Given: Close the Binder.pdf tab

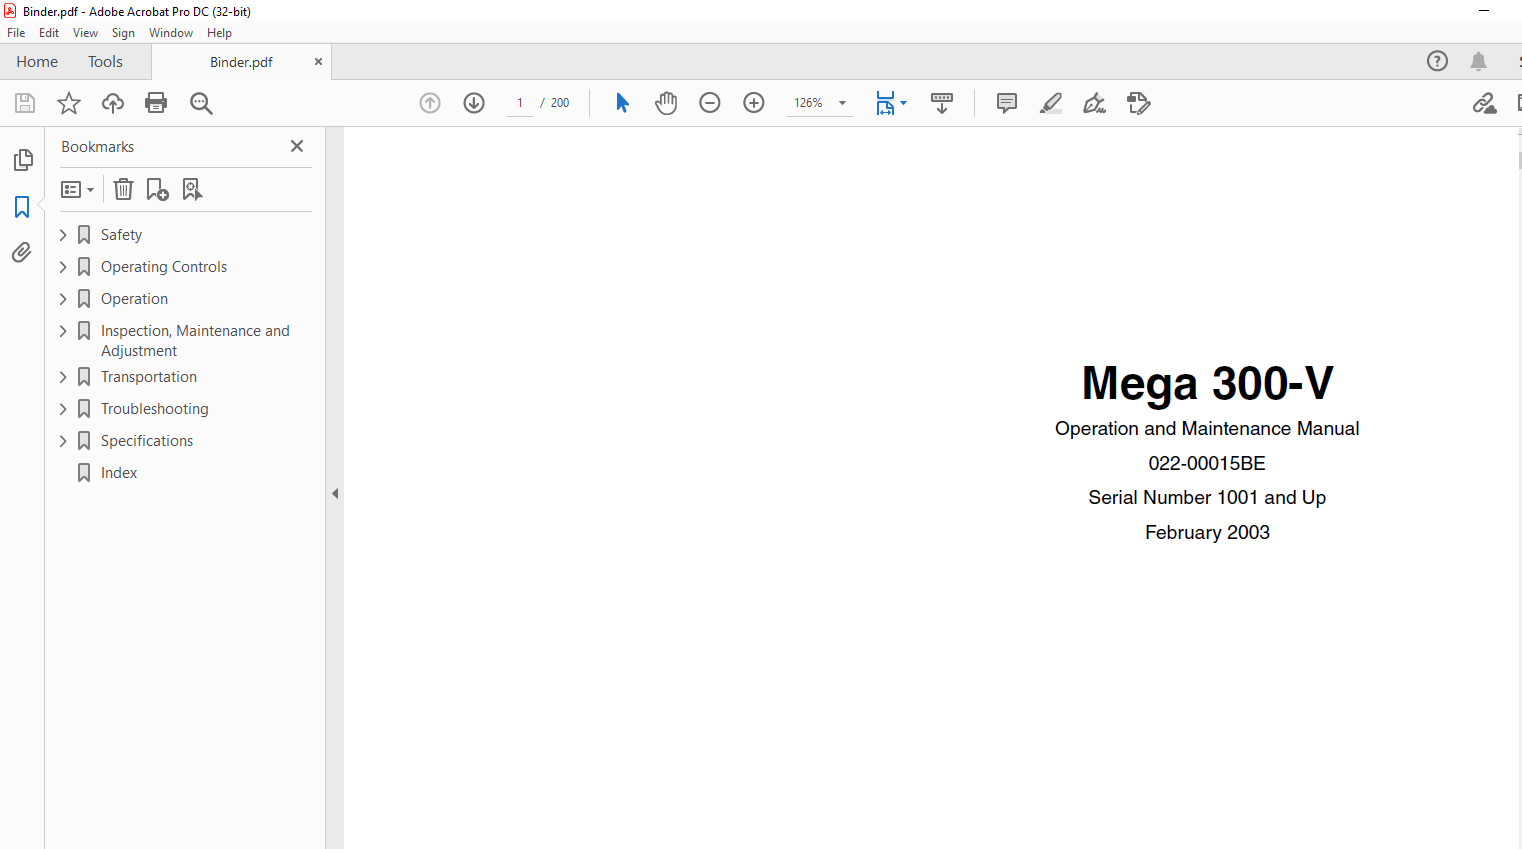Looking at the screenshot, I should tap(318, 62).
